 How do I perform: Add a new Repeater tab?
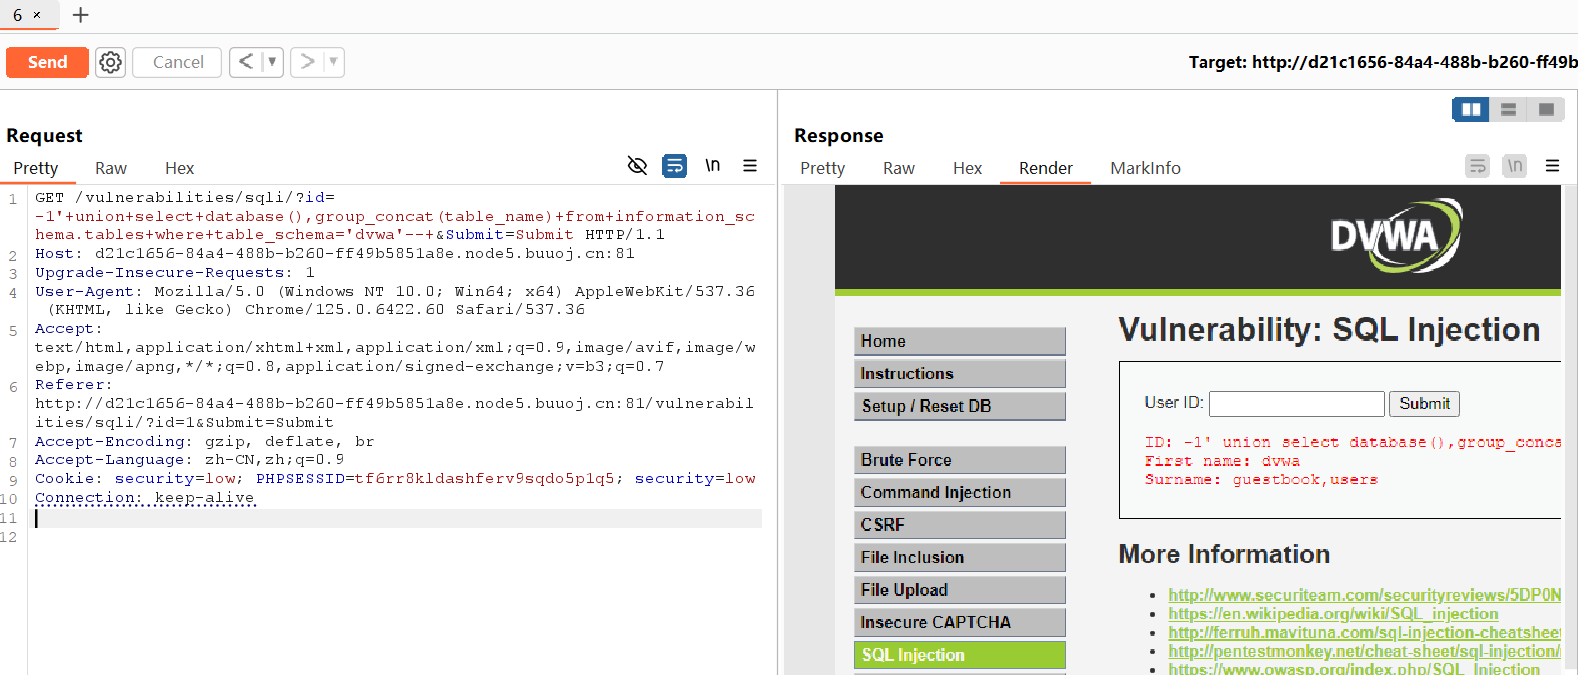tap(81, 15)
